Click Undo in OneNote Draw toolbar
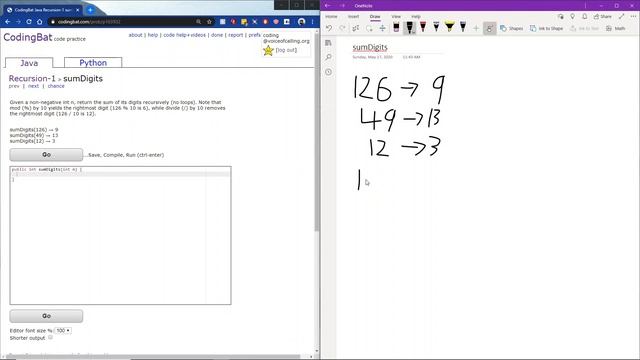 pos(329,28)
